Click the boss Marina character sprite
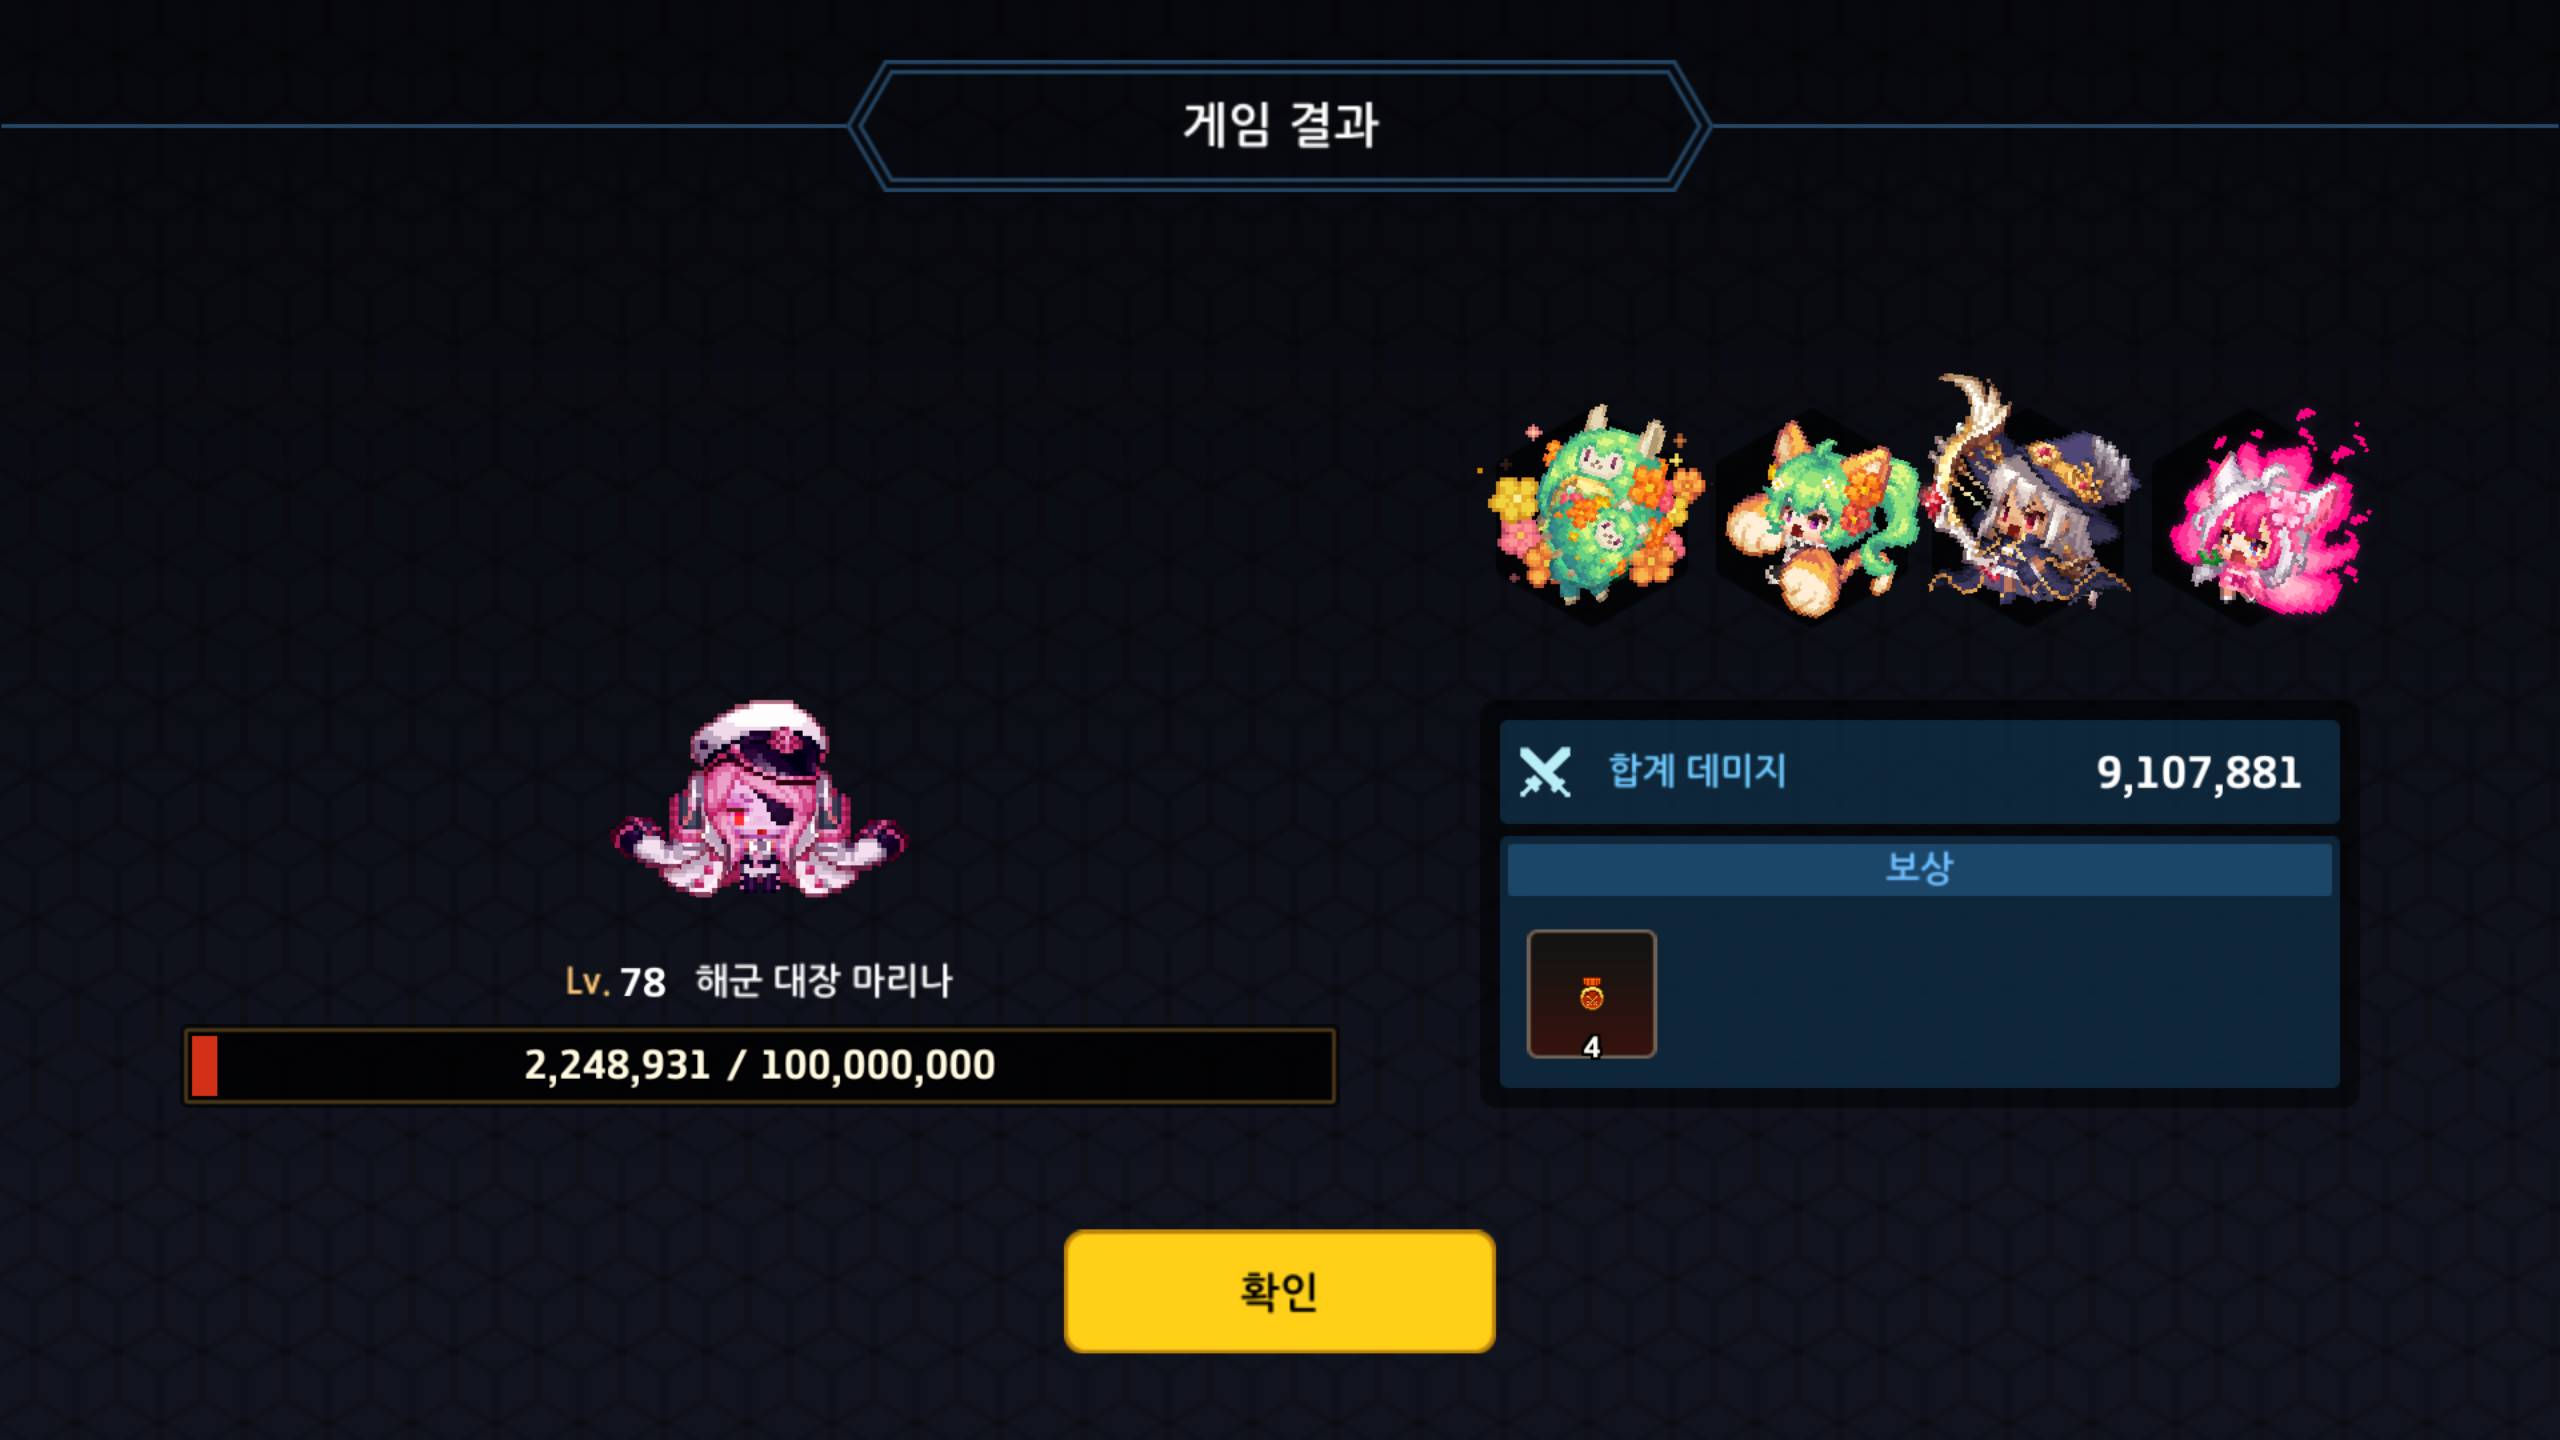This screenshot has width=2560, height=1440. point(759,798)
